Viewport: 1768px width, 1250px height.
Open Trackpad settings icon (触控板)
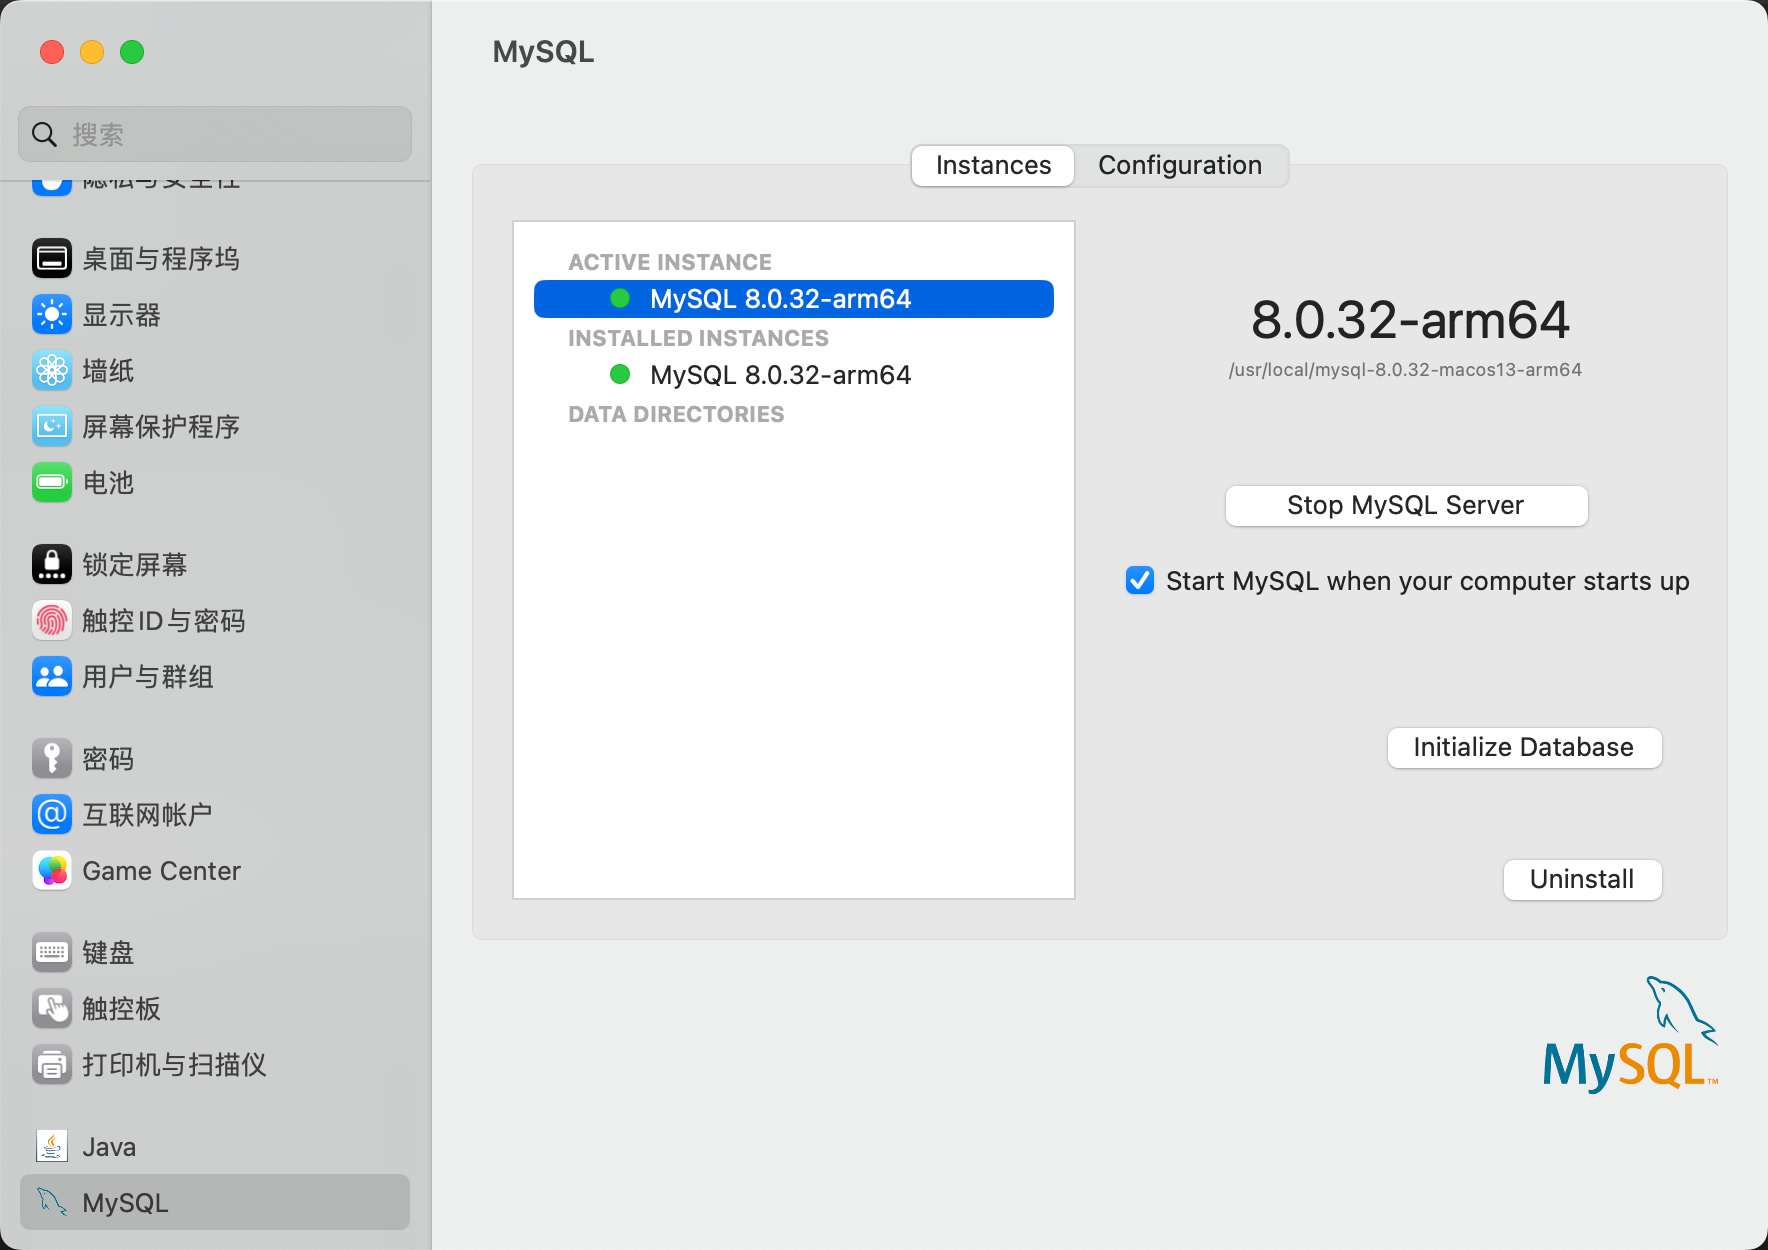tap(52, 1009)
